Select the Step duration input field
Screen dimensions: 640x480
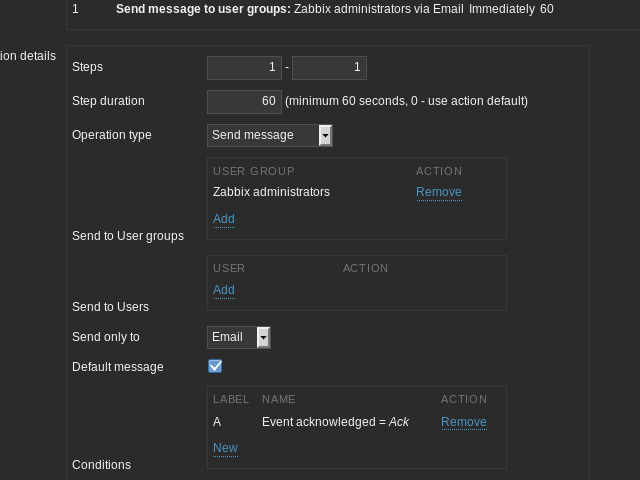coord(244,101)
